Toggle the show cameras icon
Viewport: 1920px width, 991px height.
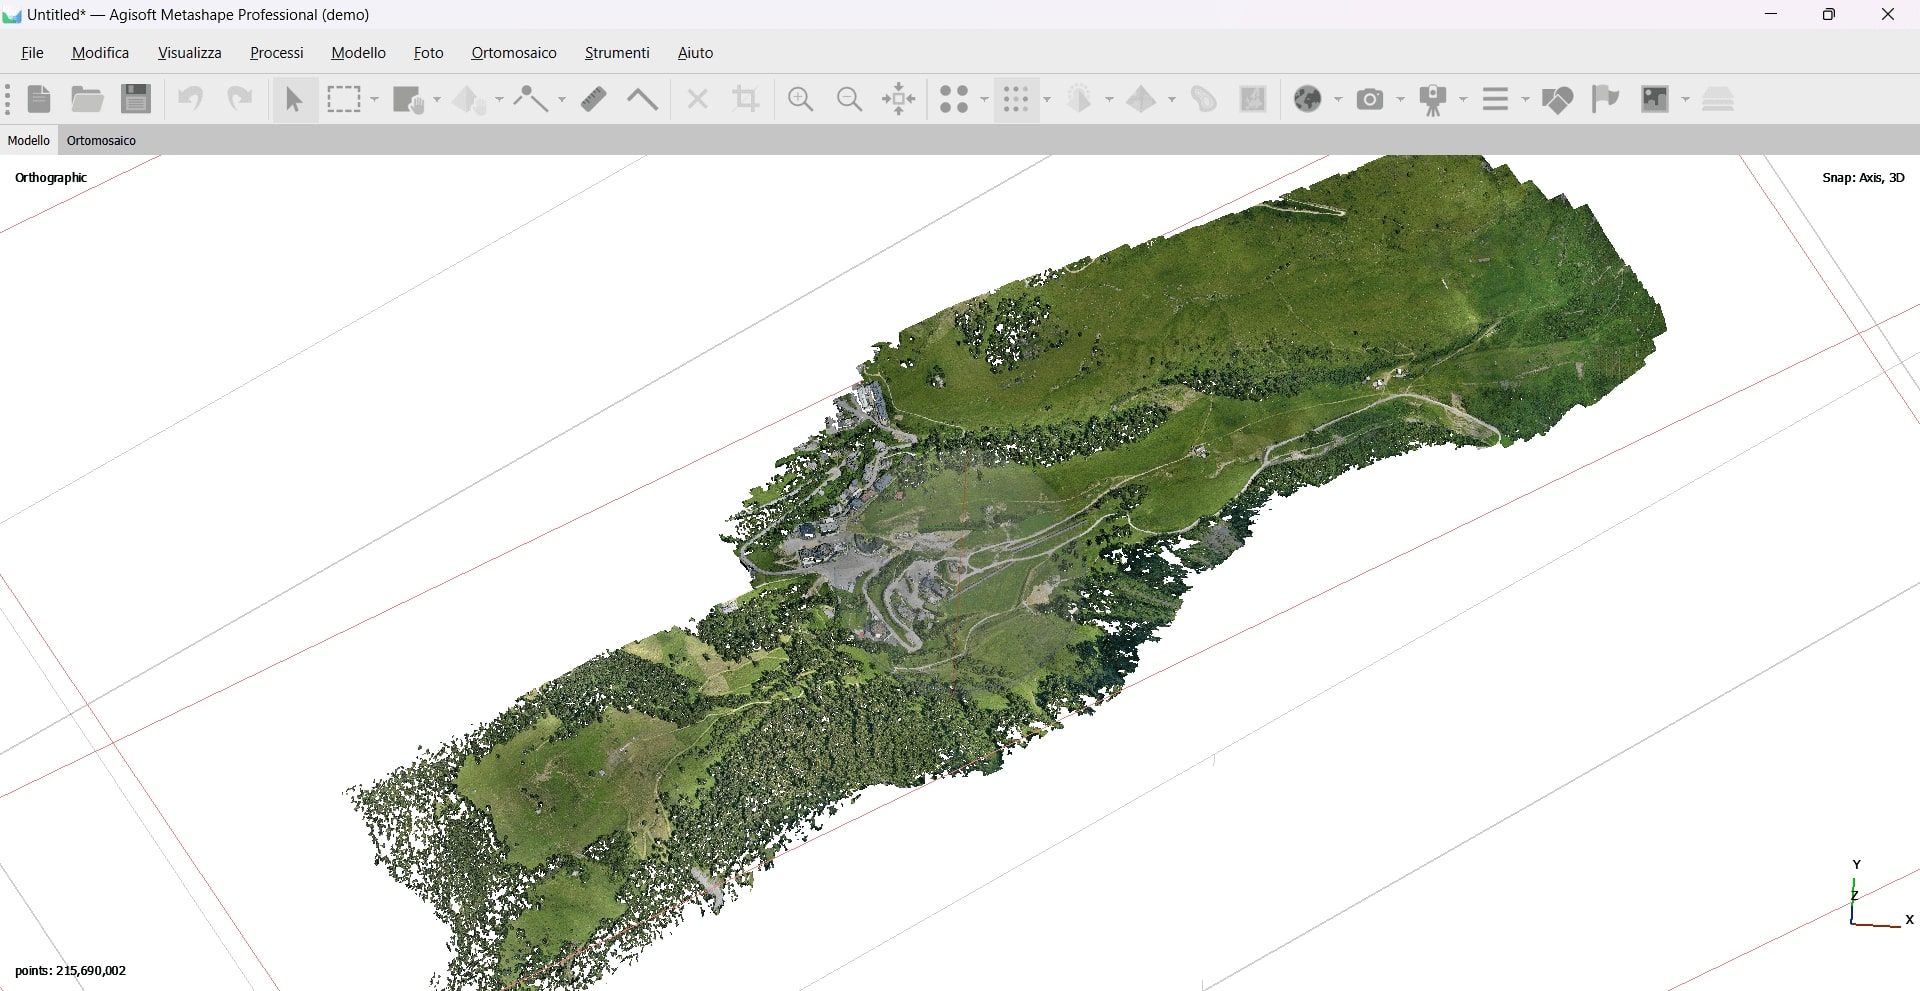[1370, 99]
